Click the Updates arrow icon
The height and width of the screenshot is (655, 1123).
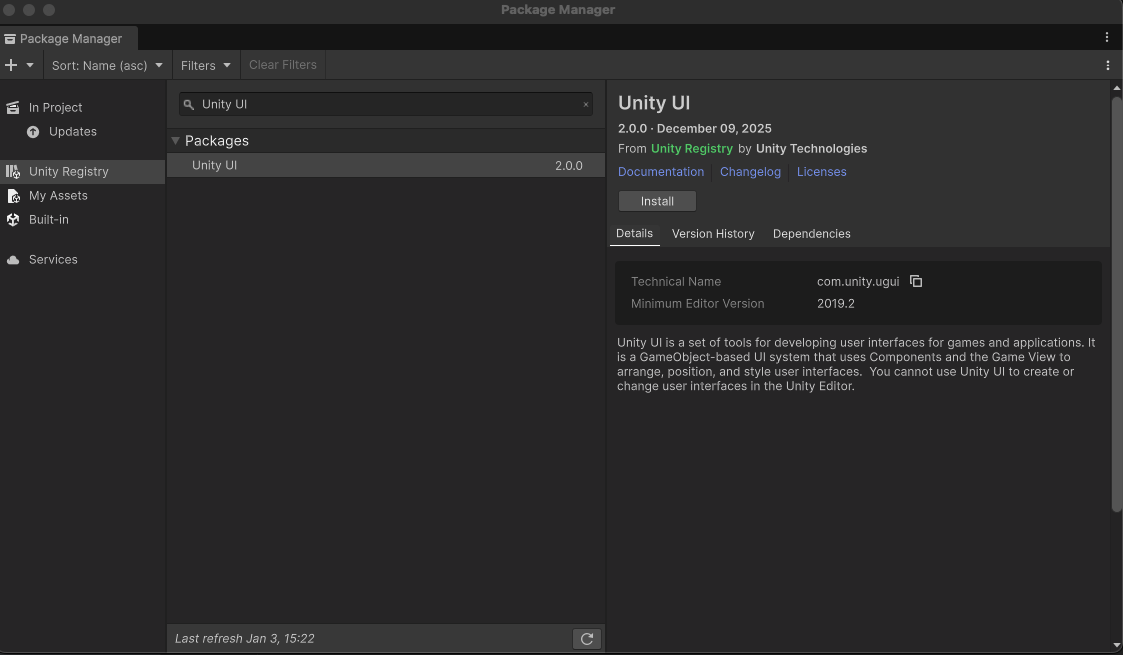point(33,132)
